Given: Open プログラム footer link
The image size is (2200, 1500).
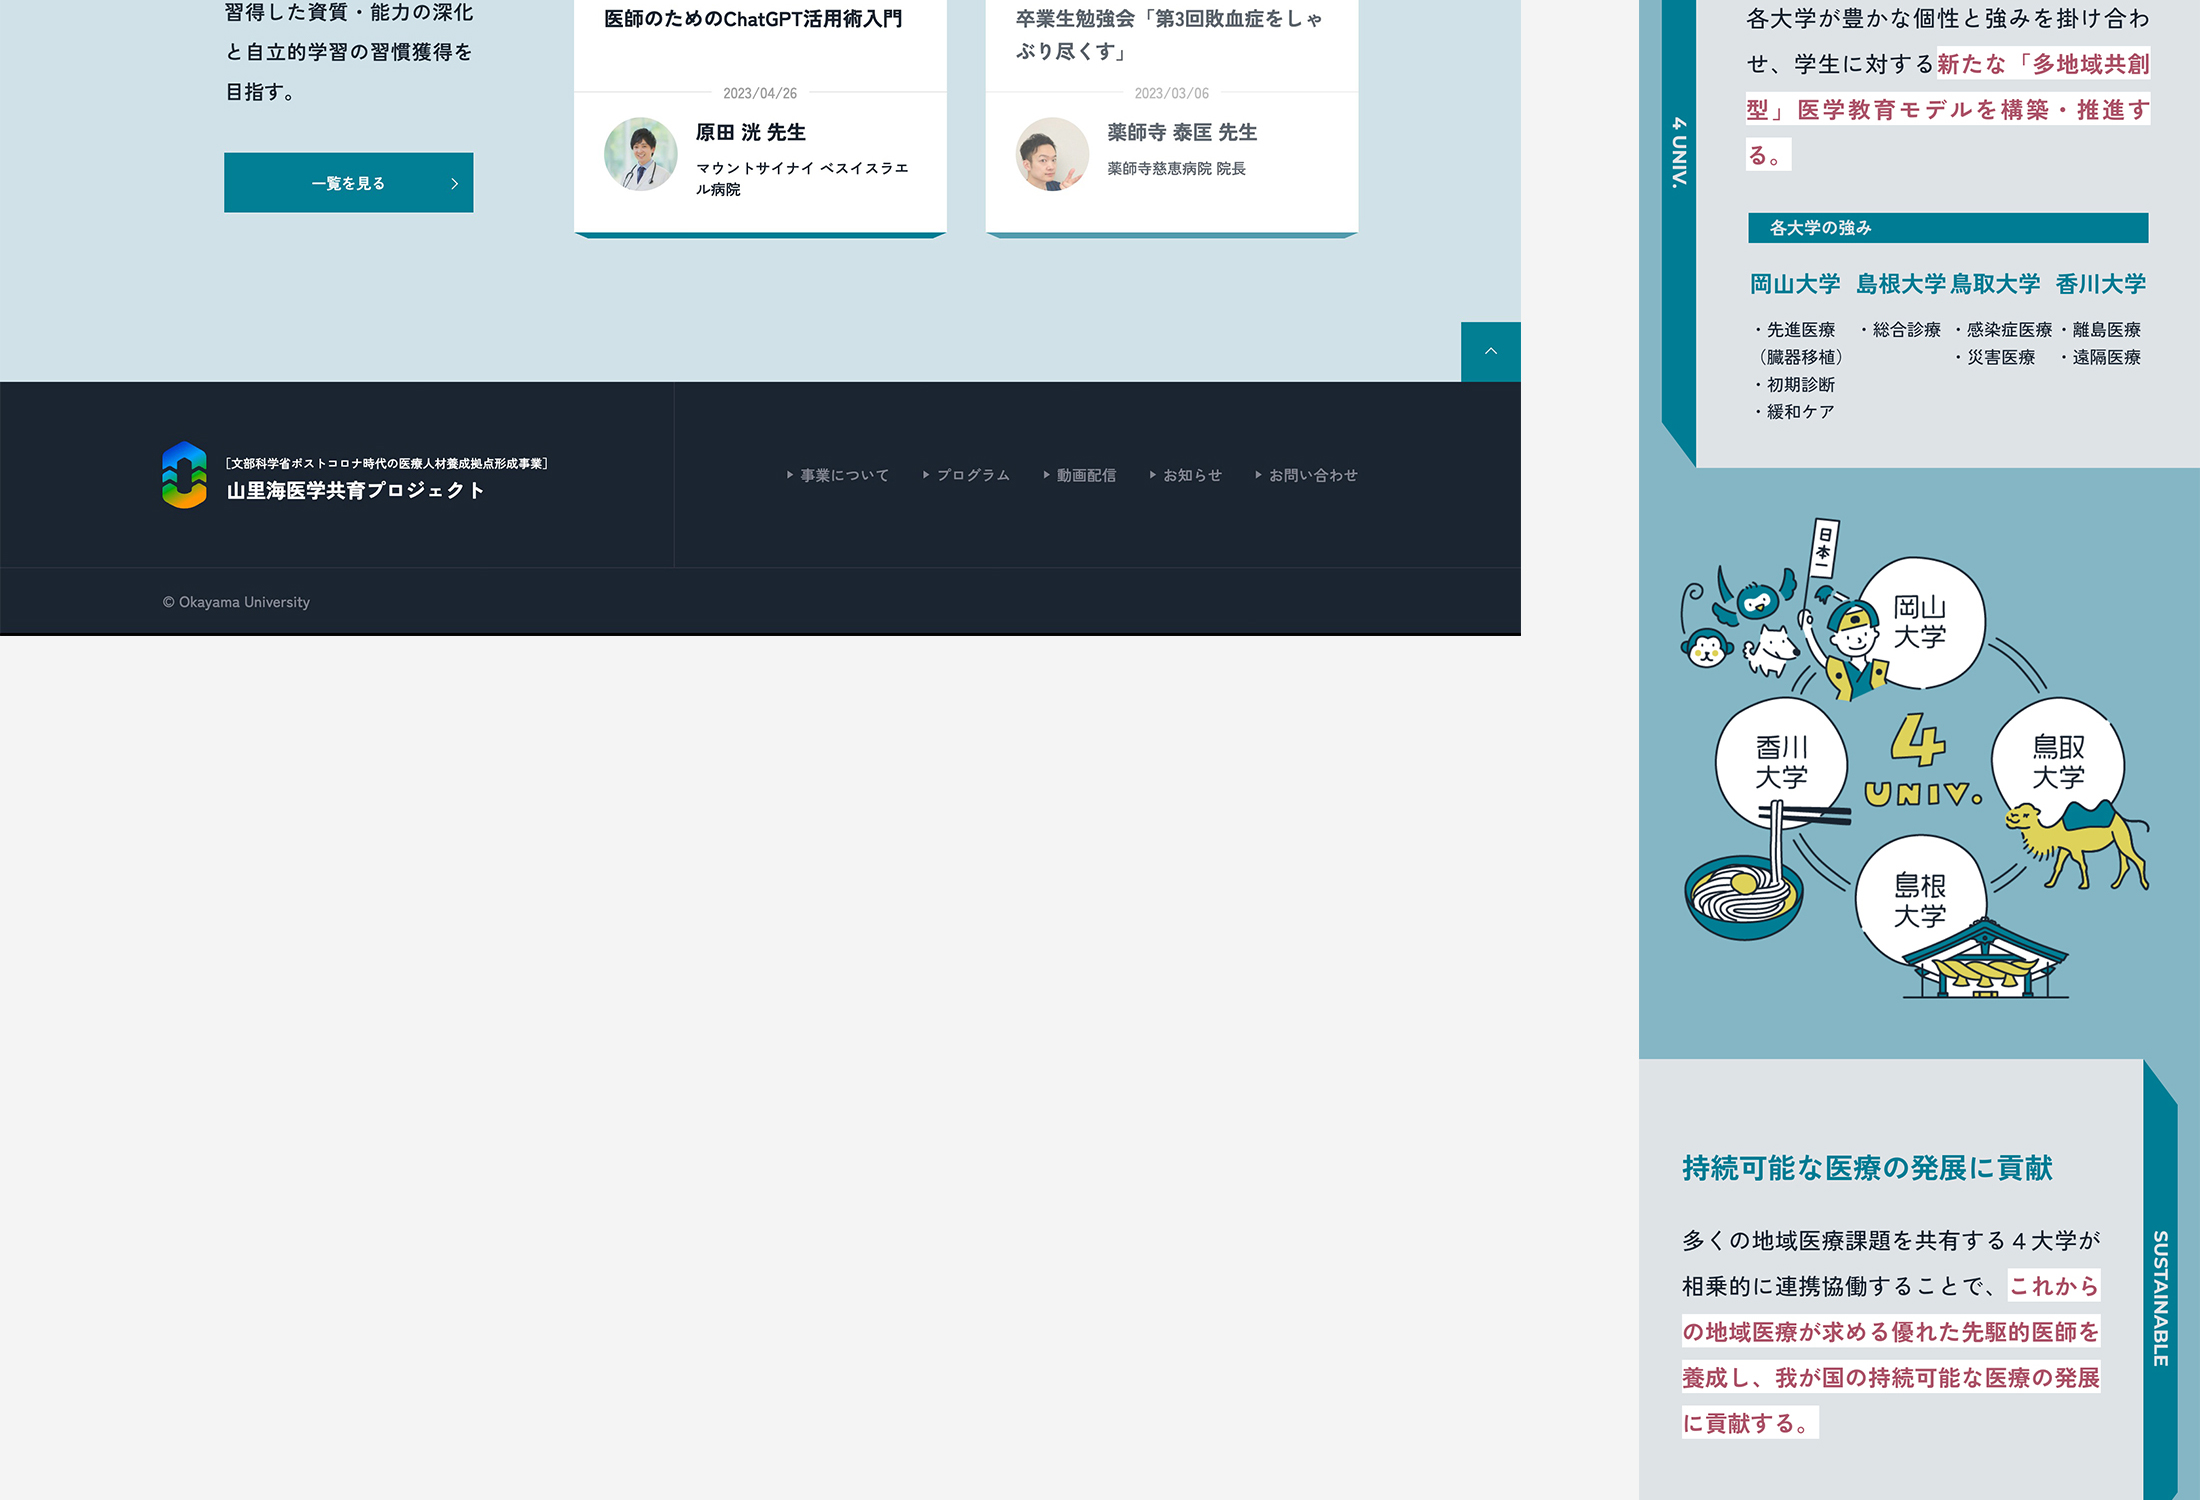Looking at the screenshot, I should (971, 475).
